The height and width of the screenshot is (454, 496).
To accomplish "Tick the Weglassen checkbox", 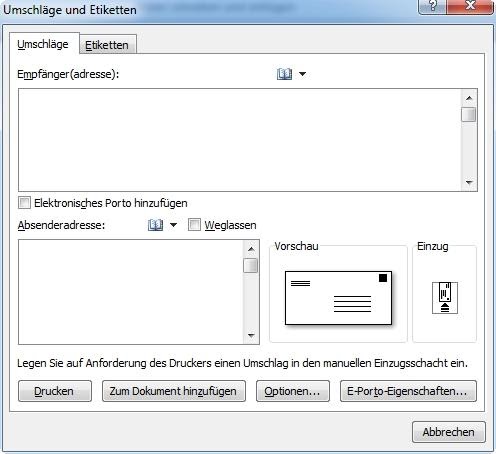I will pos(194,225).
